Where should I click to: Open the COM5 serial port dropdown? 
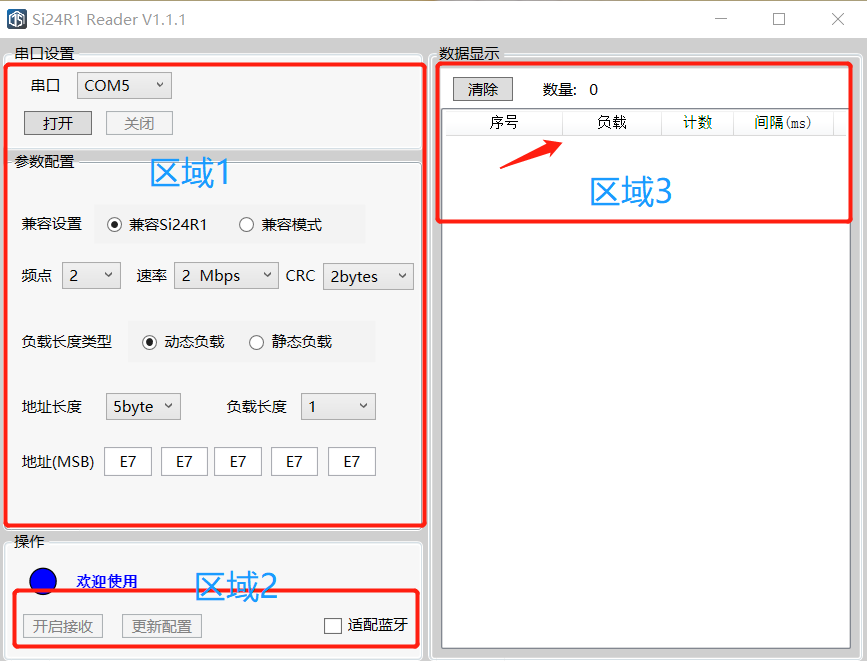pyautogui.click(x=124, y=86)
